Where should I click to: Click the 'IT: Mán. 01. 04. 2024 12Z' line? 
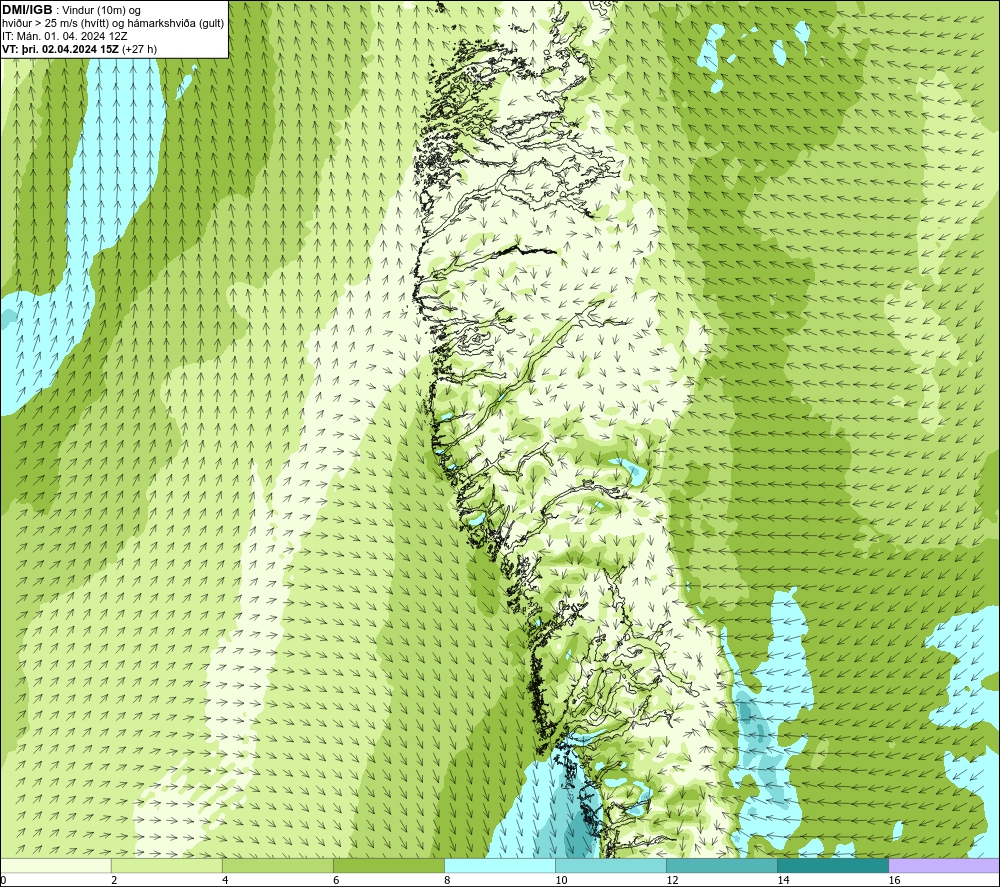tap(65, 36)
